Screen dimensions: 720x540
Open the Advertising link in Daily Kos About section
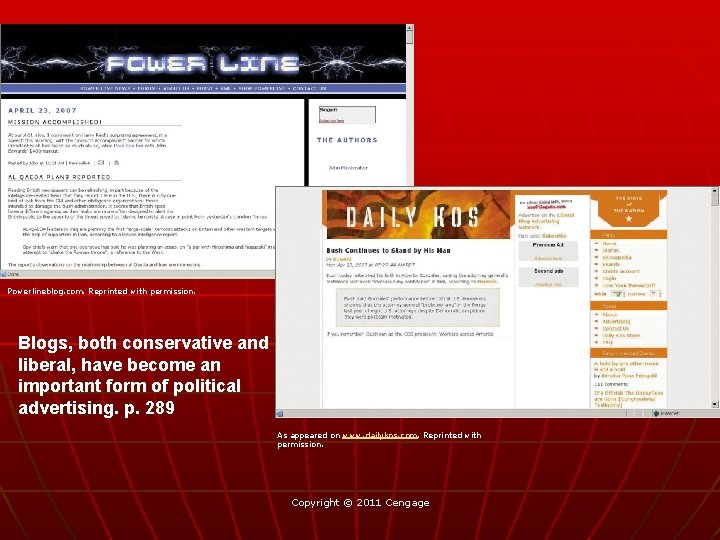point(616,321)
